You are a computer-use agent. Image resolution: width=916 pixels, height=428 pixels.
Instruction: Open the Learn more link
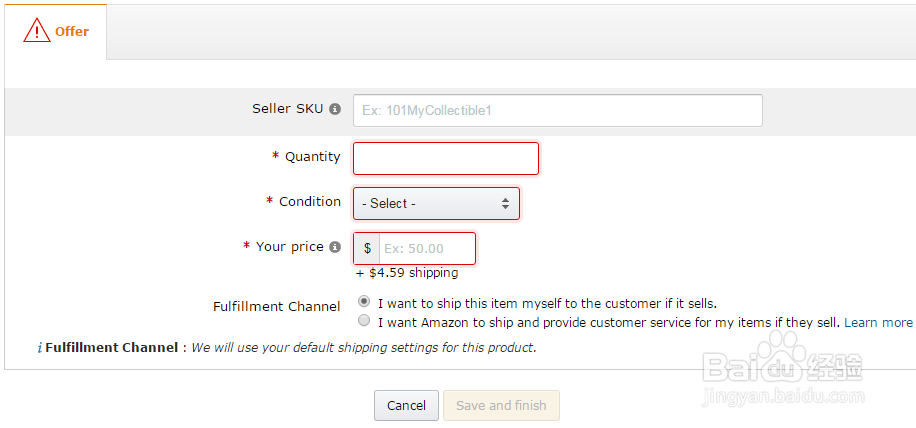[878, 322]
